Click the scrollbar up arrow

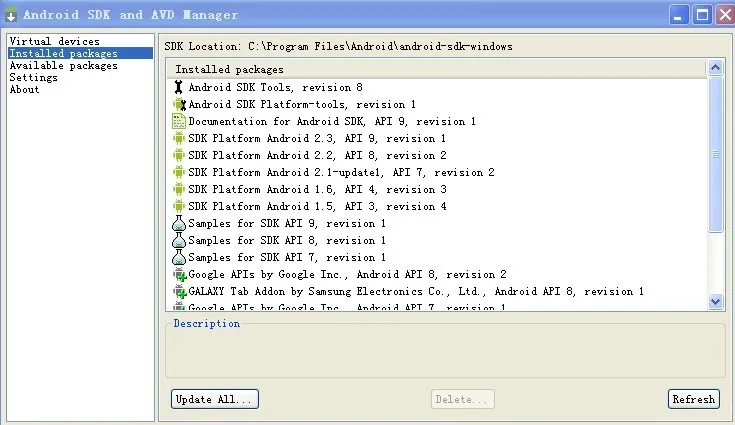[x=715, y=68]
